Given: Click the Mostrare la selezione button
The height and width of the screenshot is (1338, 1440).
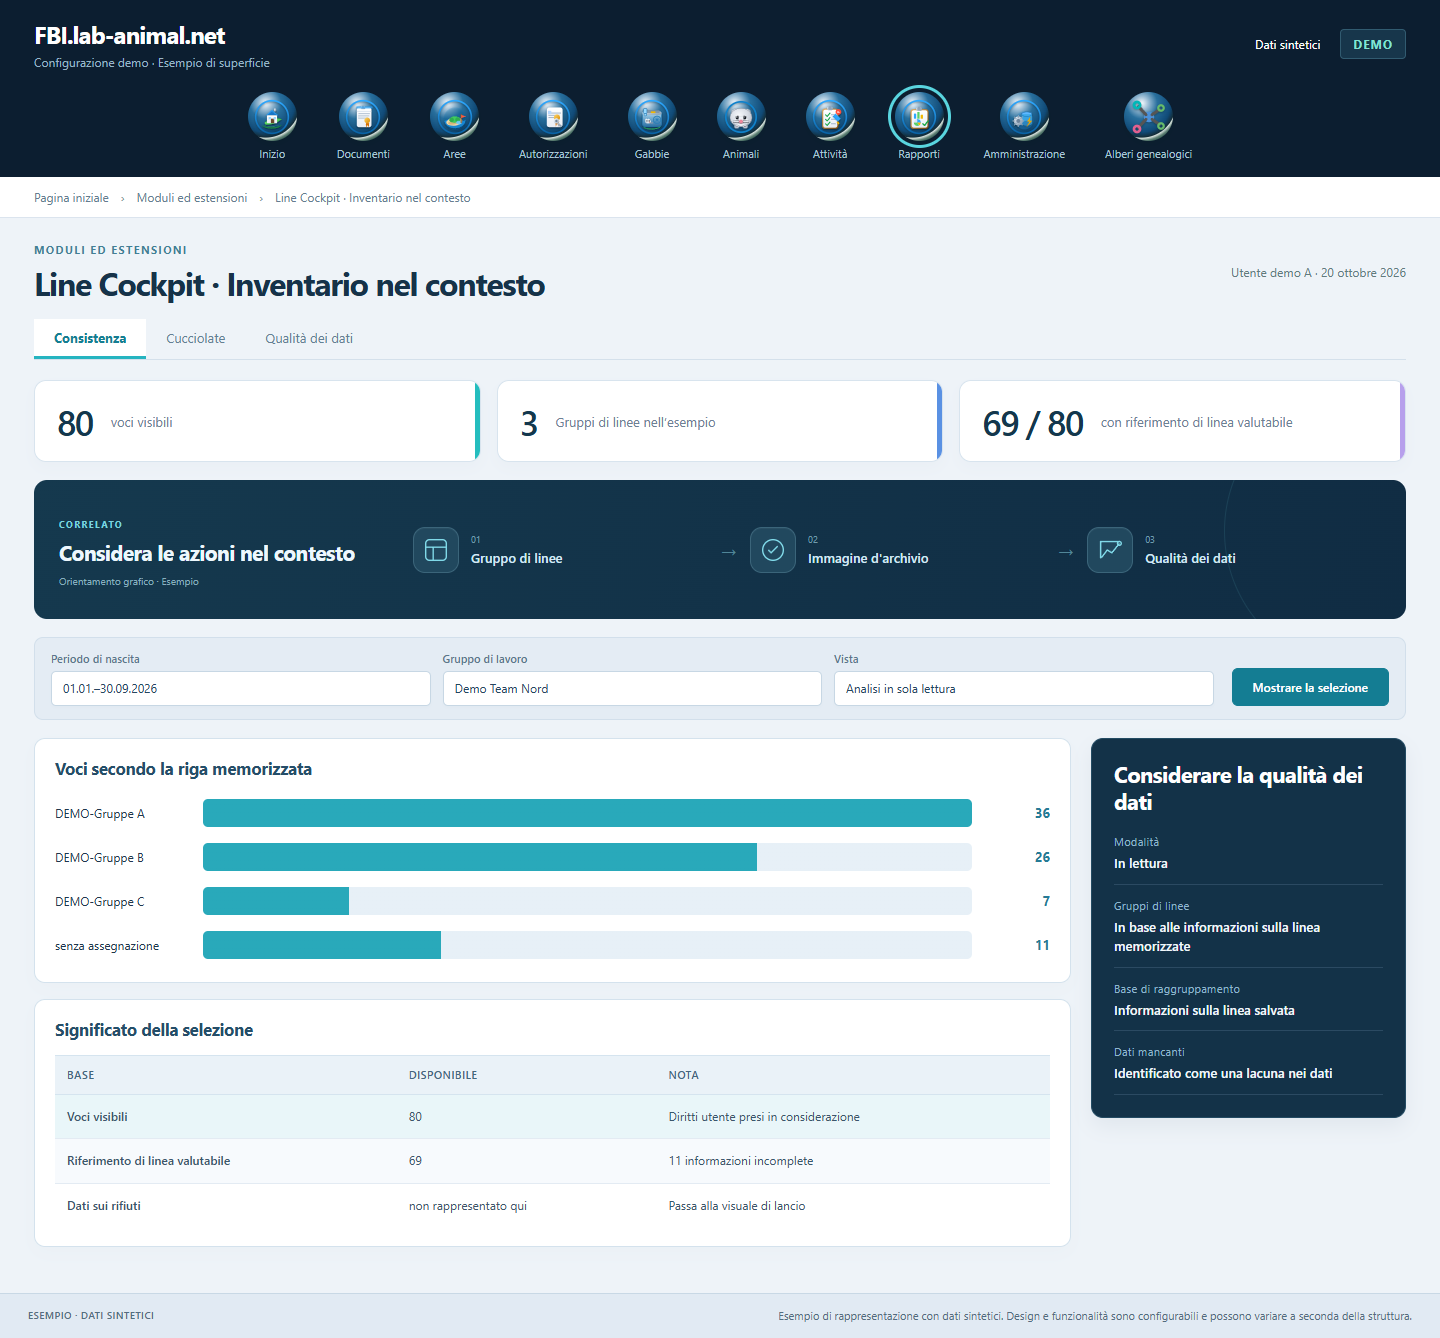Looking at the screenshot, I should (x=1310, y=687).
